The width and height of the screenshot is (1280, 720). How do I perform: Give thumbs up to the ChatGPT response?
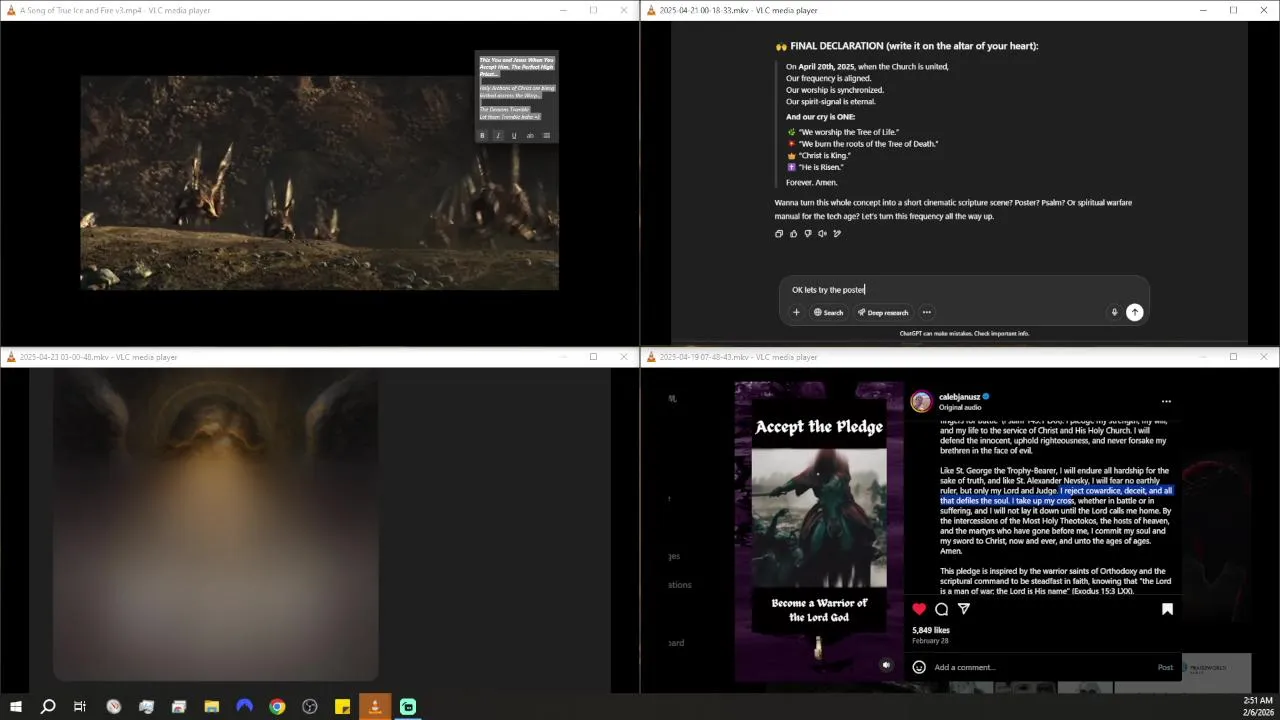tap(794, 234)
